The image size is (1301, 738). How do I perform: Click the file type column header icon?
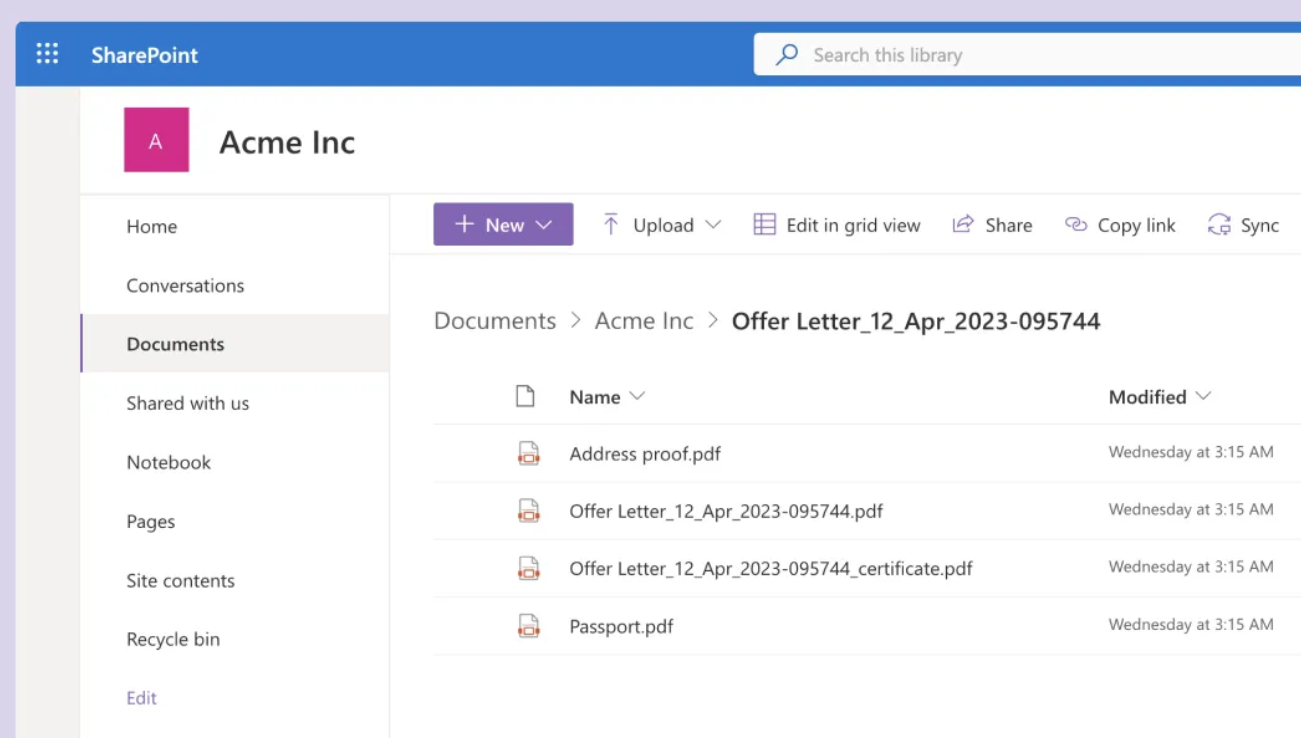coord(525,396)
